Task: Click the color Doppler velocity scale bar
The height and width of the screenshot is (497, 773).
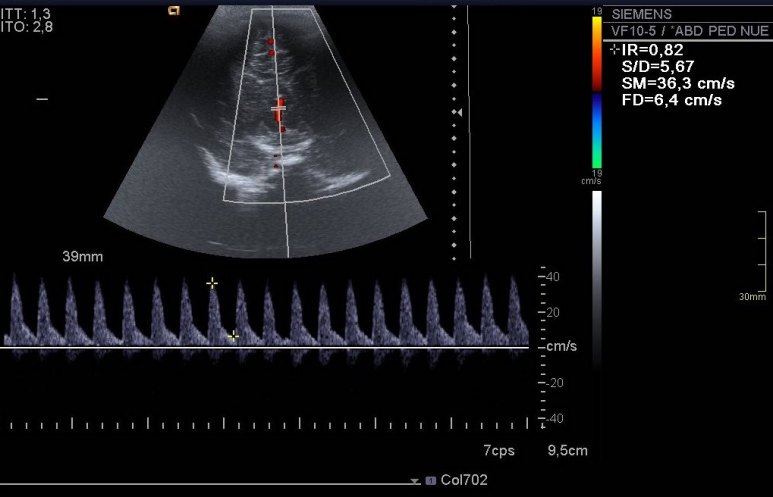Action: [x=596, y=92]
